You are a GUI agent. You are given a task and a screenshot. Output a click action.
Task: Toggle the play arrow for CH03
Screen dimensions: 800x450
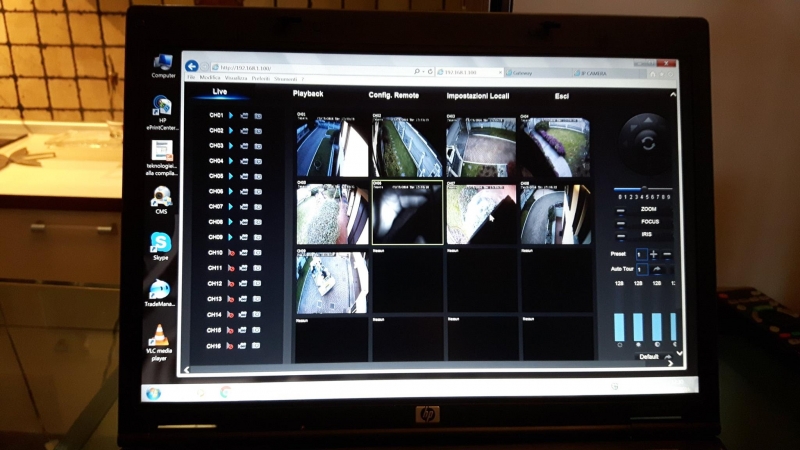231,146
